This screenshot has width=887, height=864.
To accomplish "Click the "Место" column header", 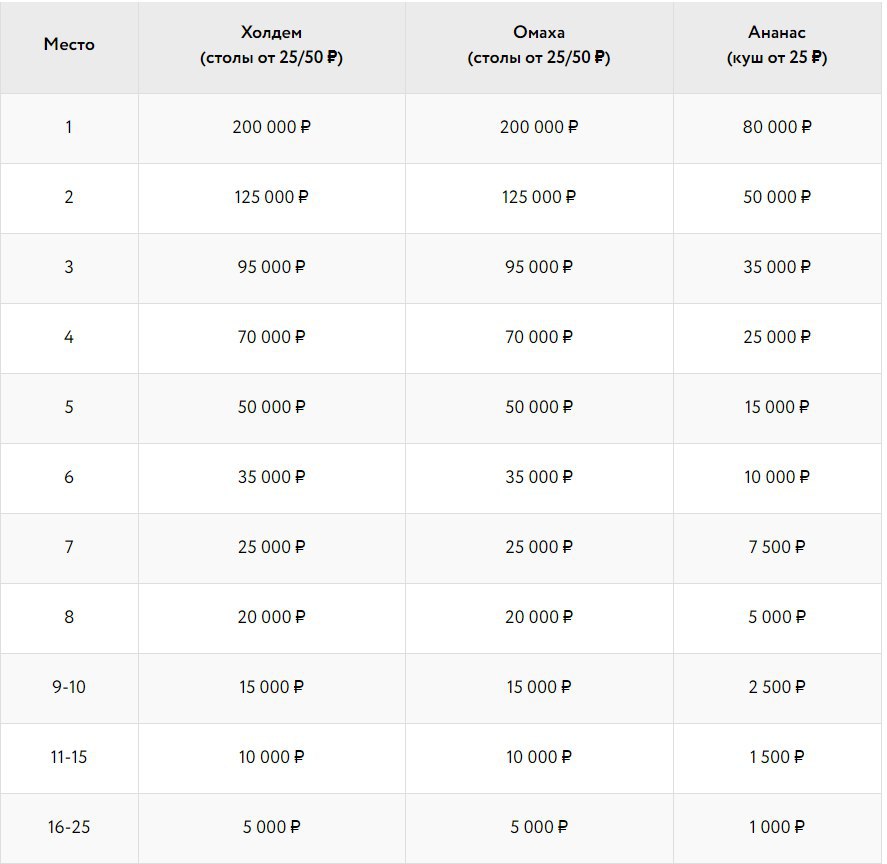I will (69, 45).
